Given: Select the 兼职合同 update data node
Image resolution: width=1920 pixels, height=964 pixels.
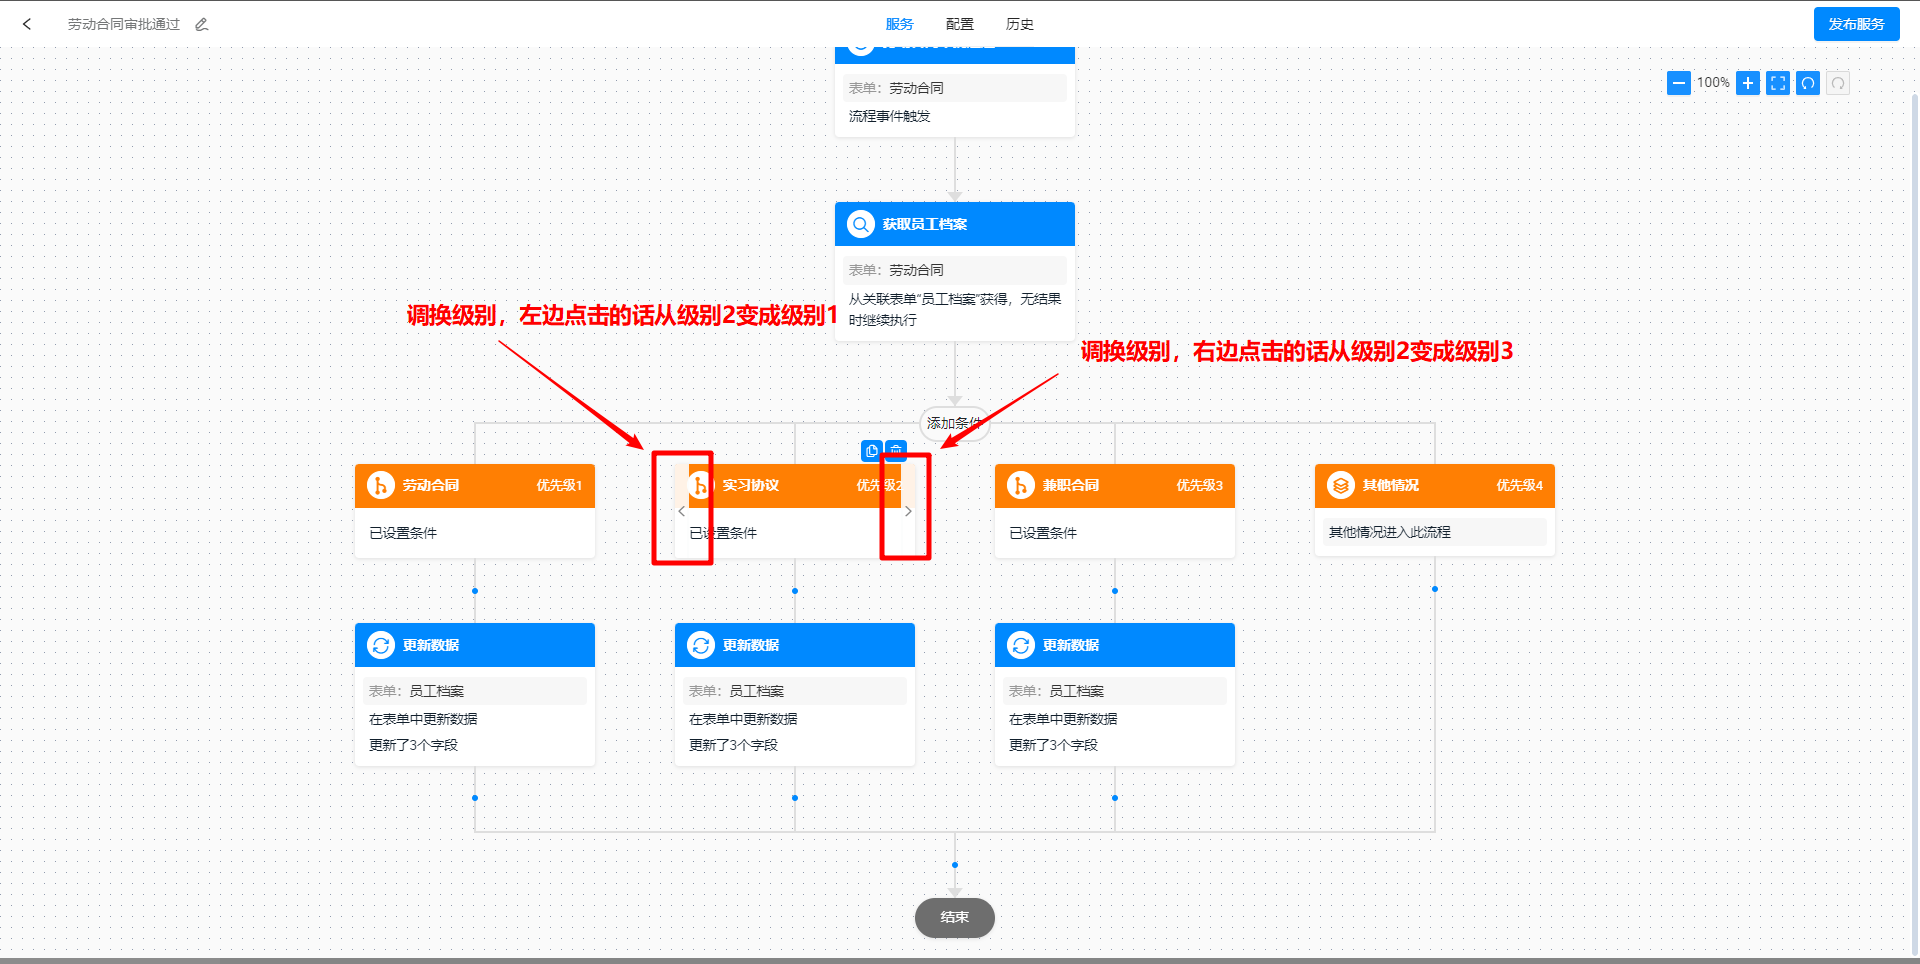Looking at the screenshot, I should coord(1114,645).
